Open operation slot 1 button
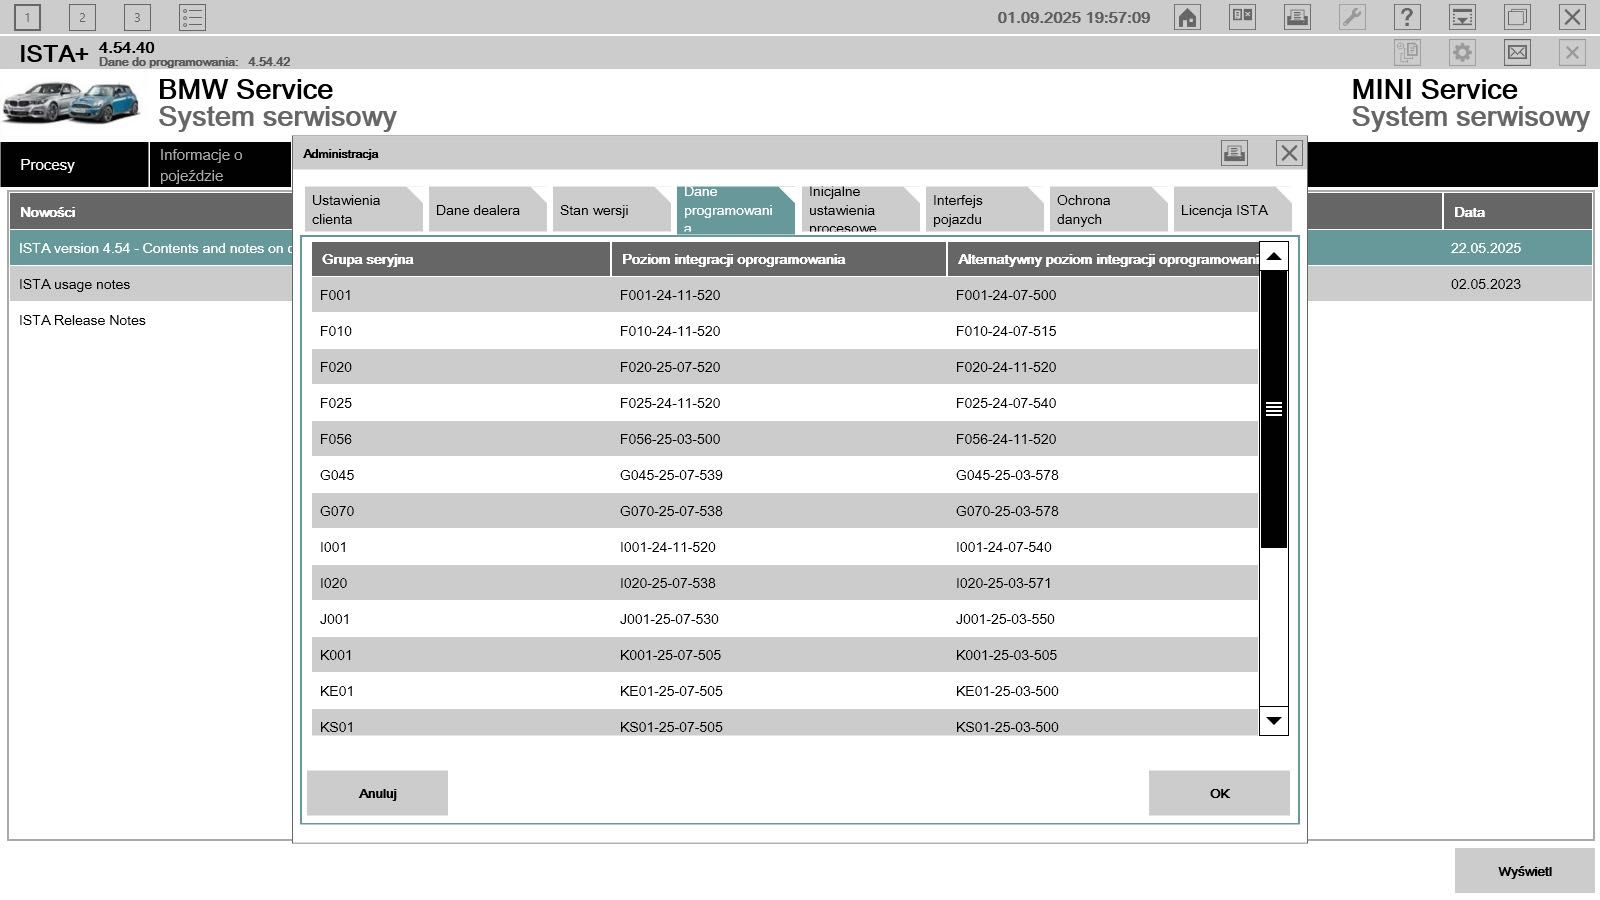Screen dimensions: 1600x900 point(27,17)
